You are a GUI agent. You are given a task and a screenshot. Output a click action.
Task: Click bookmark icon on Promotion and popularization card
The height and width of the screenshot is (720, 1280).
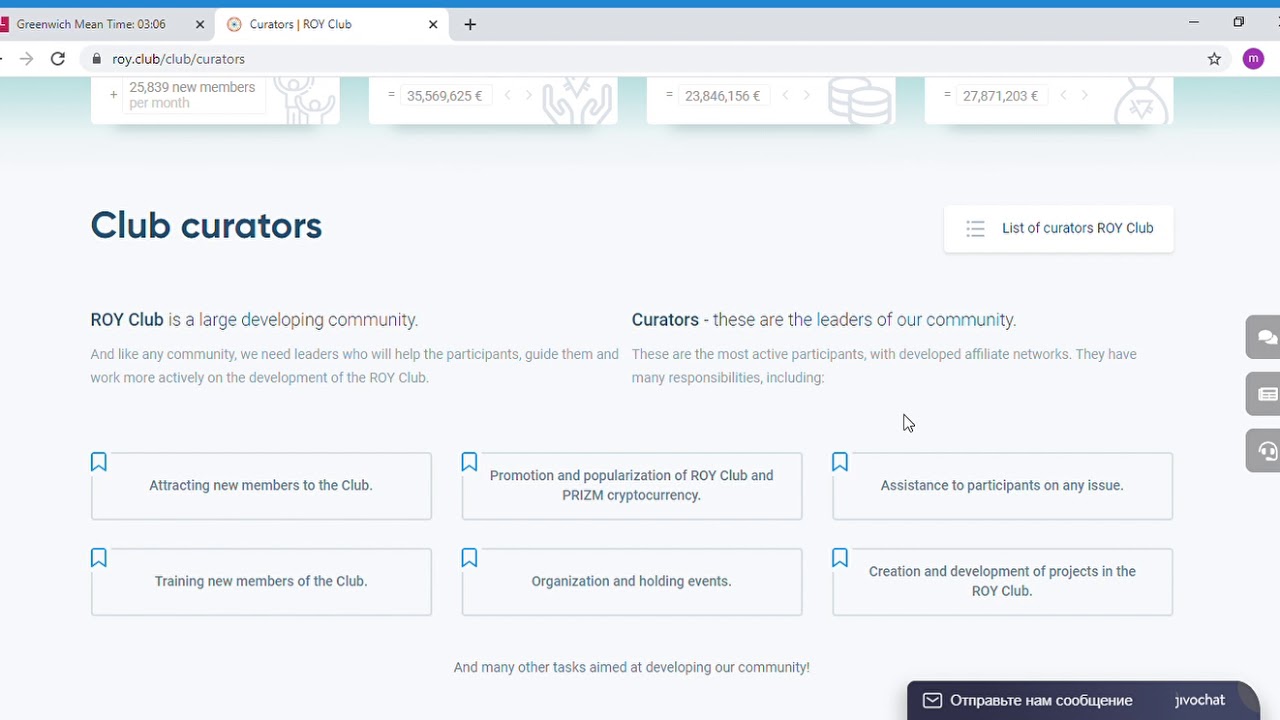click(x=469, y=462)
